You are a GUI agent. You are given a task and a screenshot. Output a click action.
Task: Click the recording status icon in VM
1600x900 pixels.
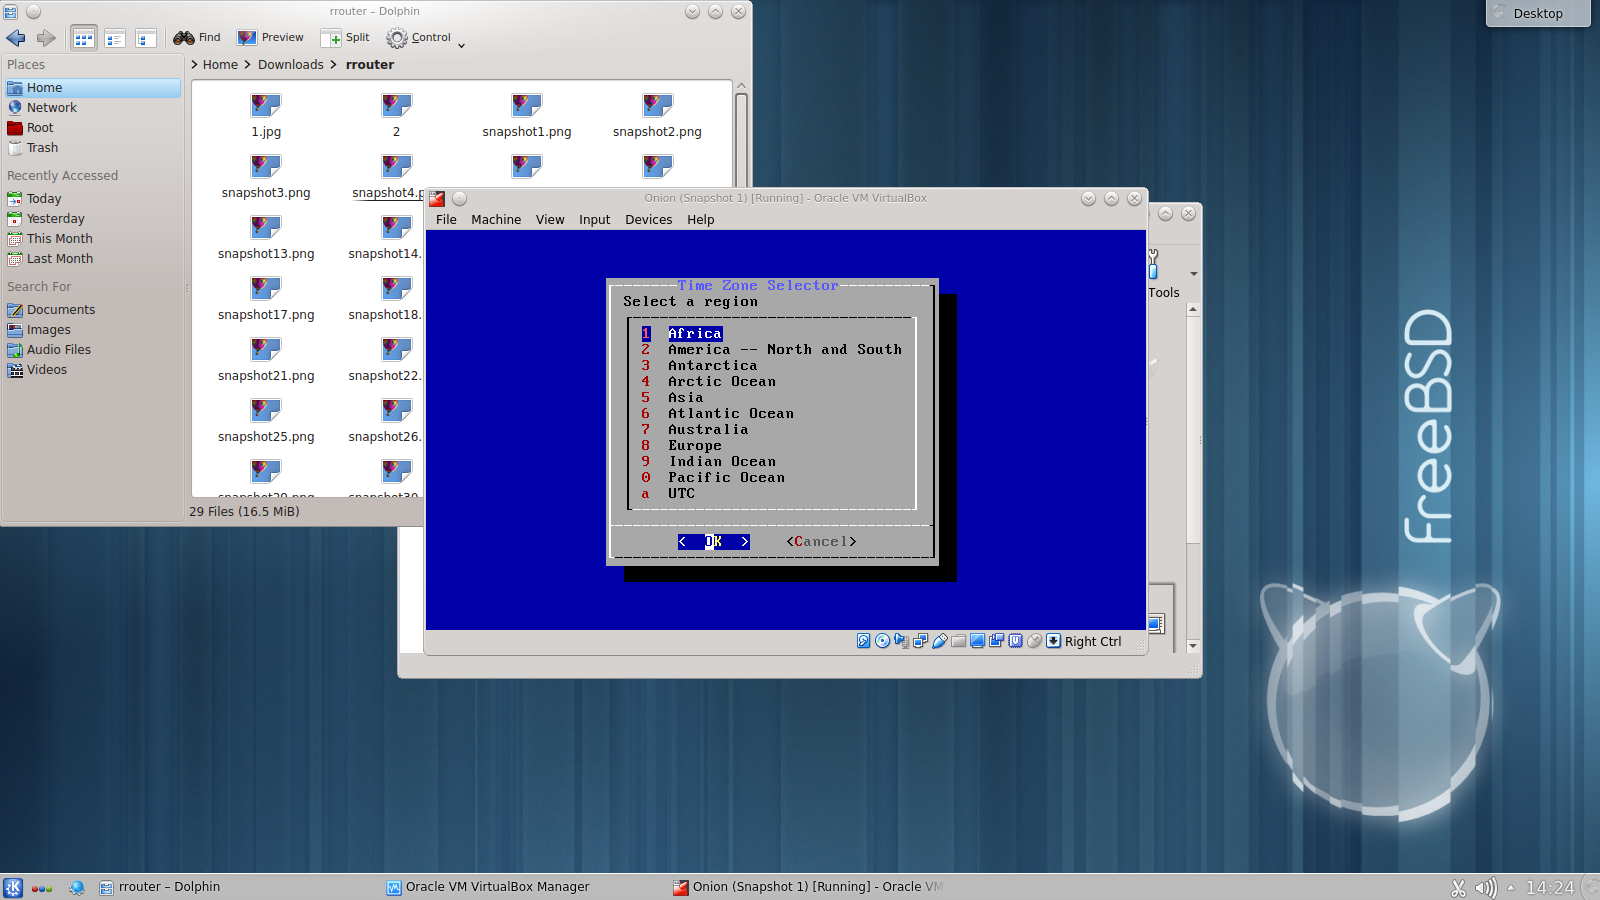997,641
